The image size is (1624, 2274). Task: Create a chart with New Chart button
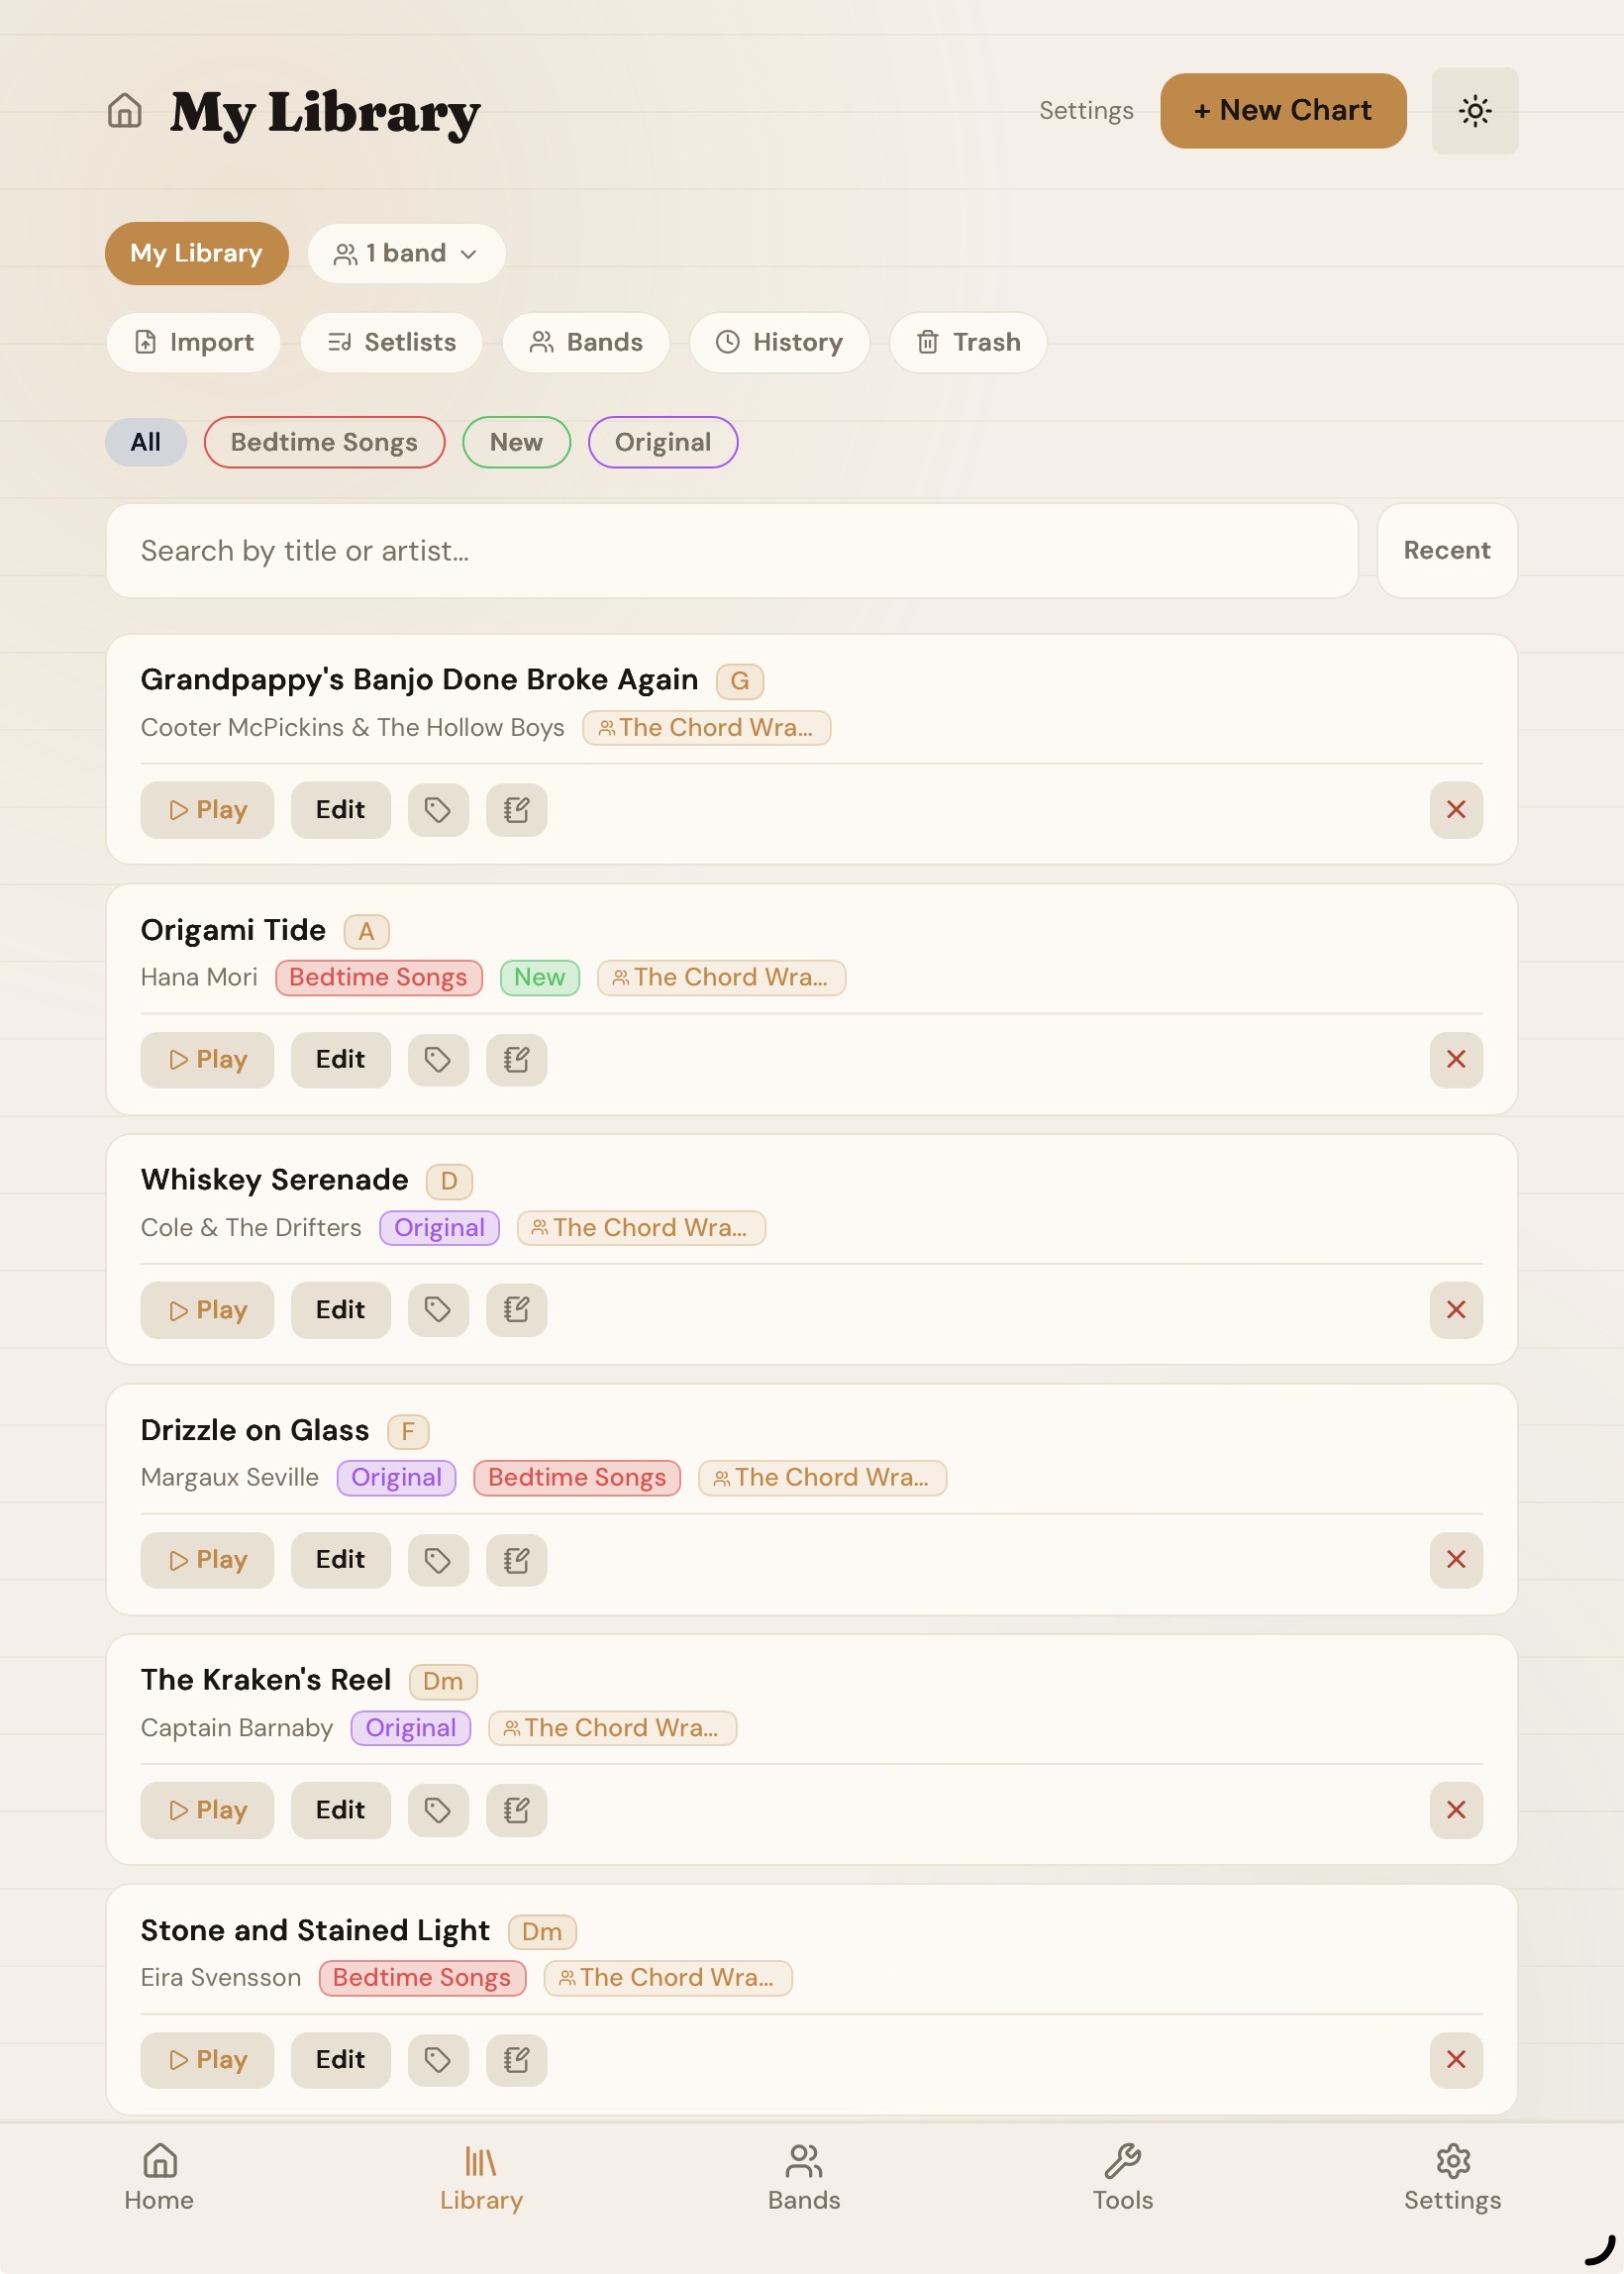pyautogui.click(x=1283, y=111)
